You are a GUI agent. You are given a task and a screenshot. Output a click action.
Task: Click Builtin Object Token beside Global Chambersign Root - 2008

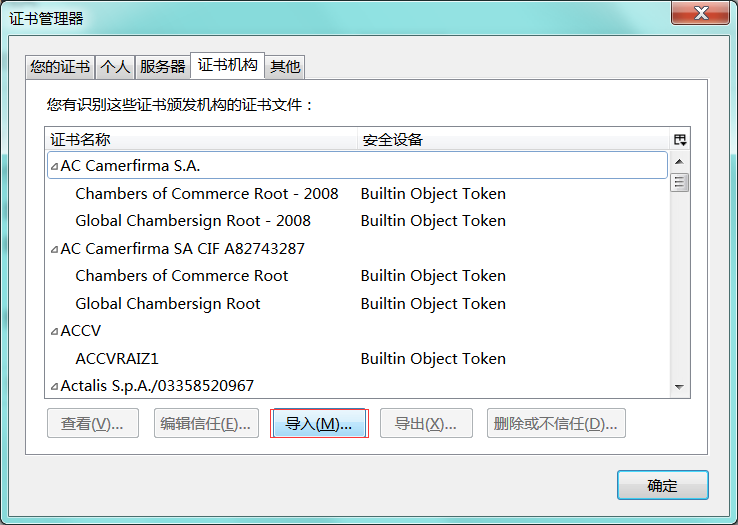coord(433,221)
